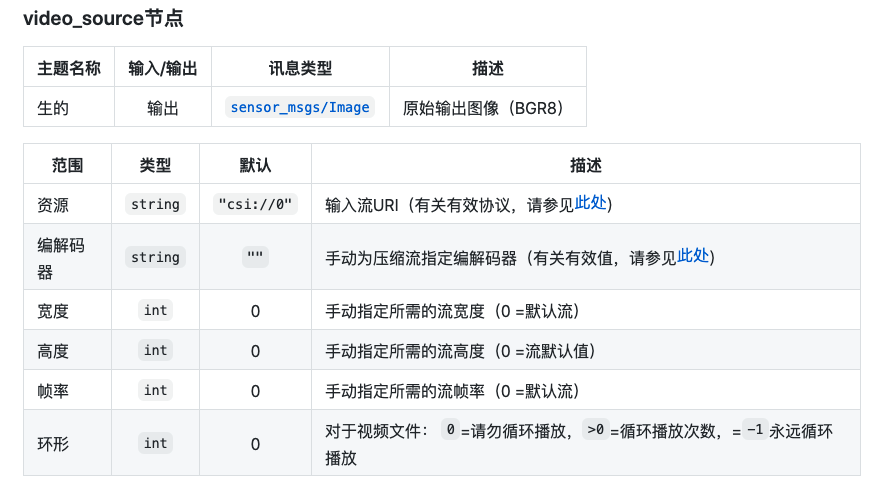This screenshot has height=492, width=875.
Task: Select the int type in the 环形 row
Action: point(155,443)
